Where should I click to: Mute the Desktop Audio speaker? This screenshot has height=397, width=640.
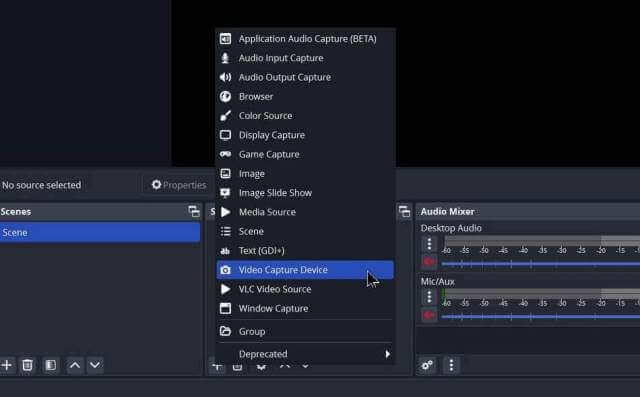429,262
